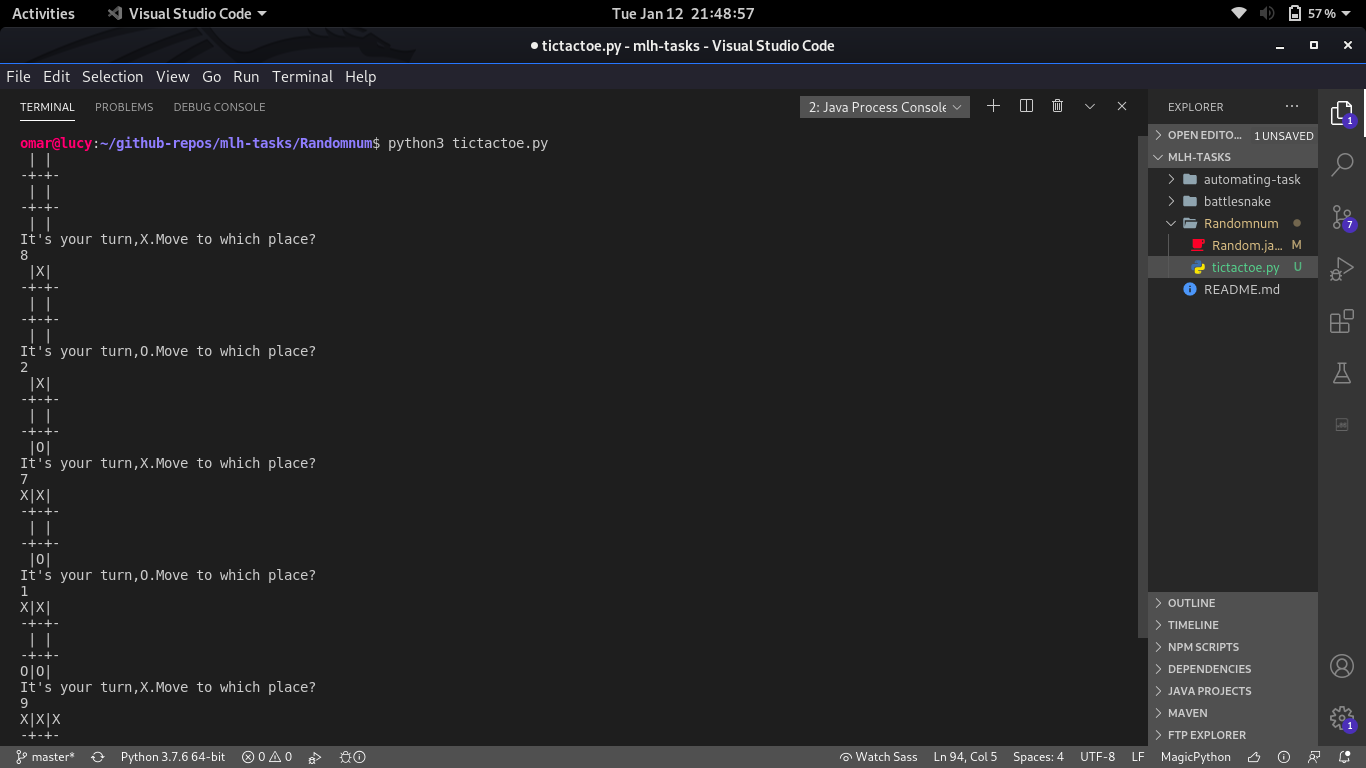This screenshot has height=768, width=1366.
Task: Click the thumbs-up icon in status bar
Action: point(1254,757)
